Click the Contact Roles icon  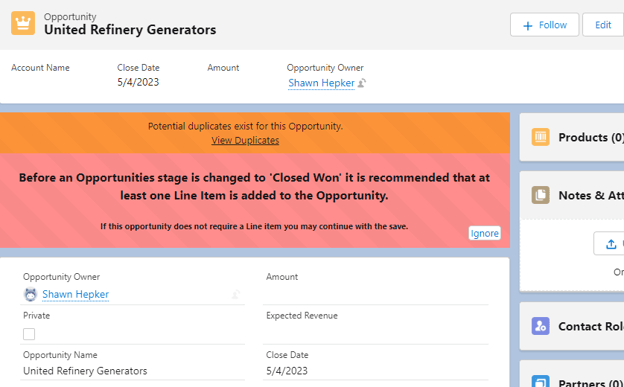[x=540, y=326]
